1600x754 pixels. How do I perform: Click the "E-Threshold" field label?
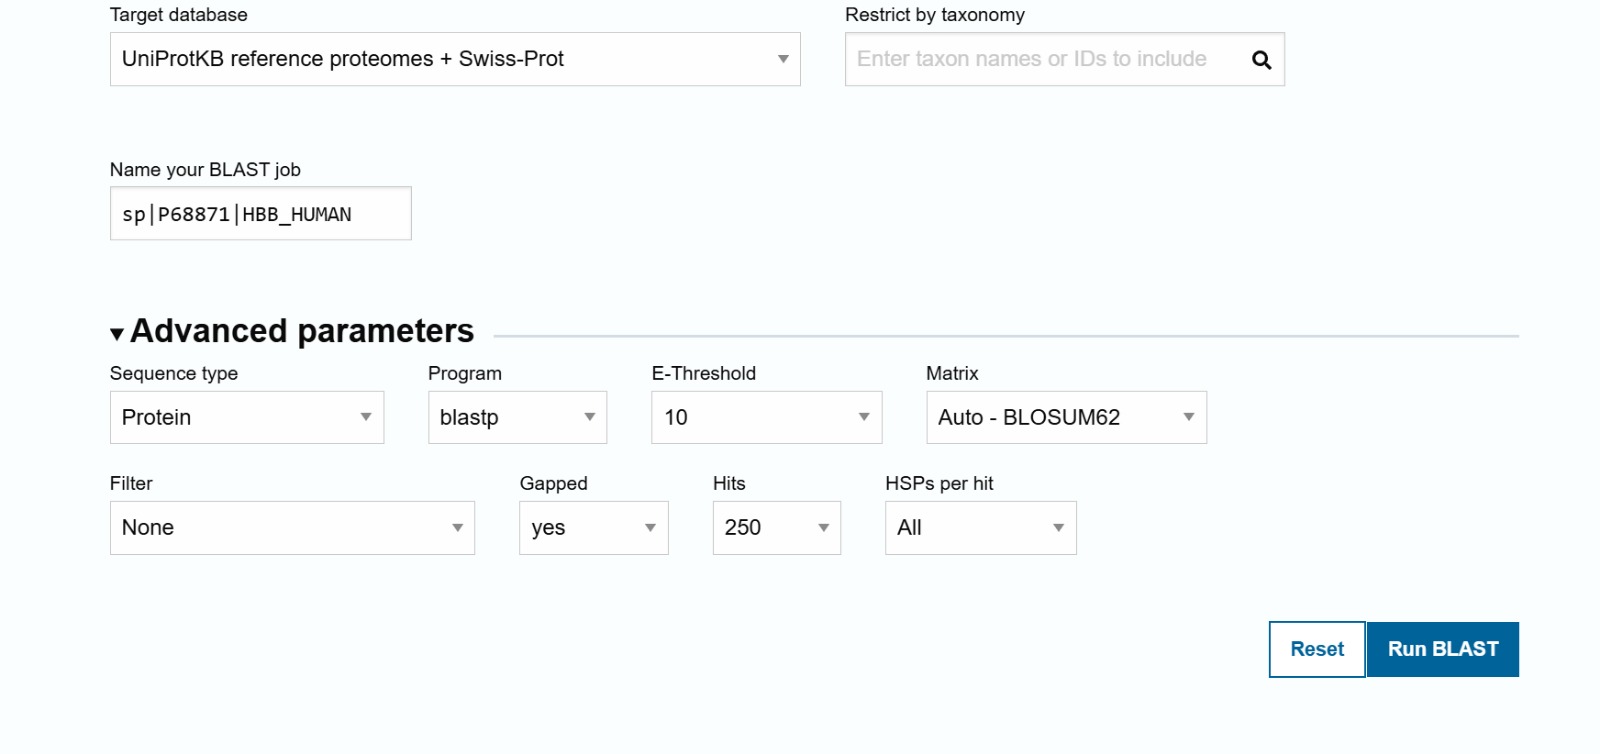click(703, 373)
